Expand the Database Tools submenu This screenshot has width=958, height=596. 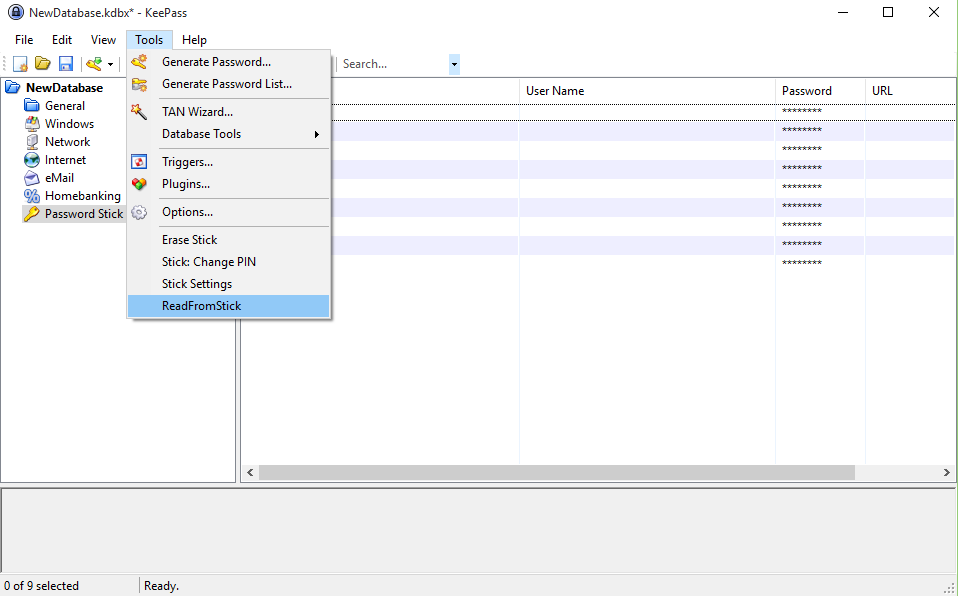point(229,134)
